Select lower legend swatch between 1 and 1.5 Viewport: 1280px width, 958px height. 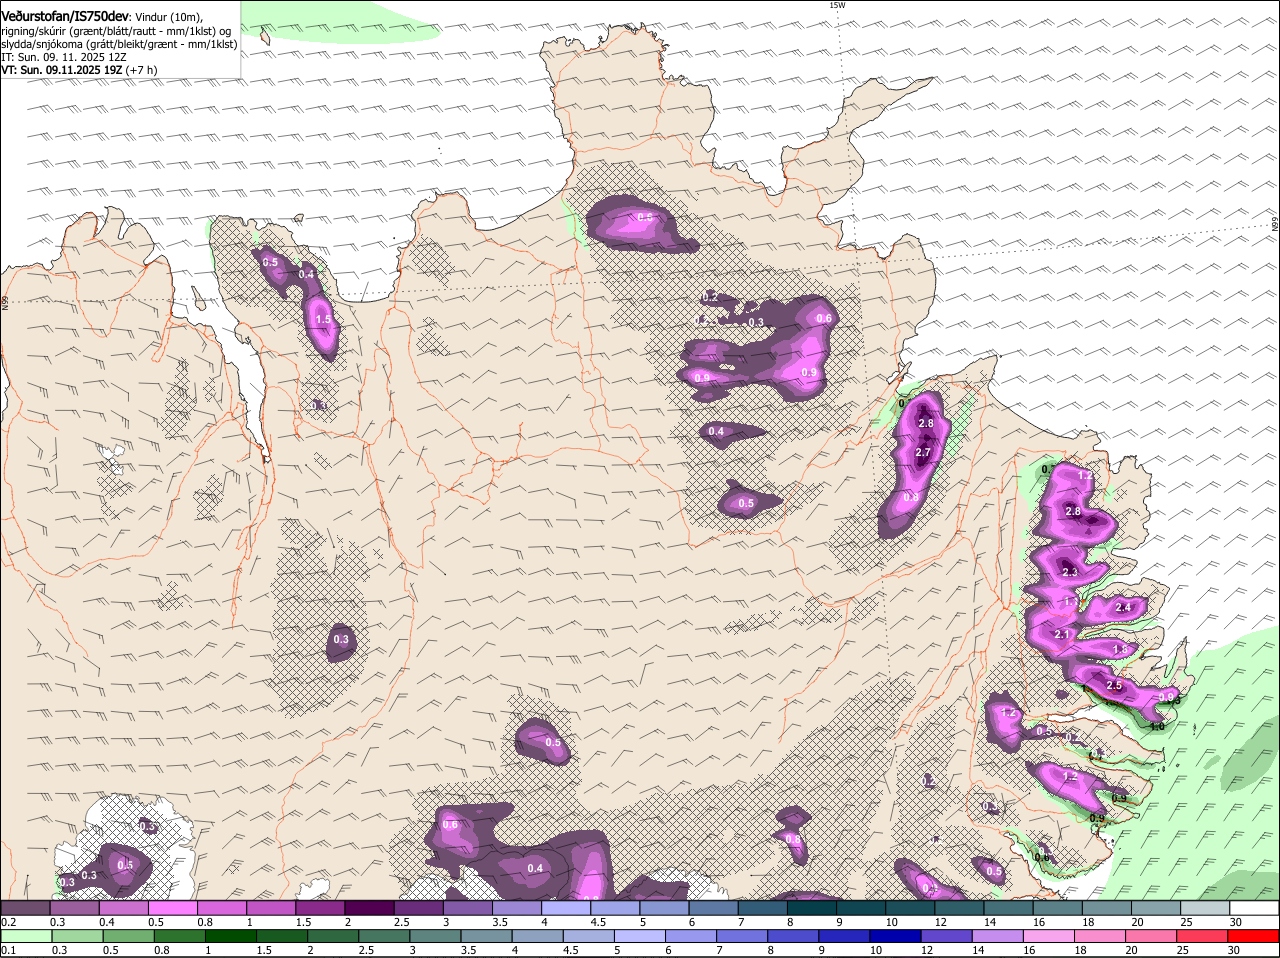231,936
